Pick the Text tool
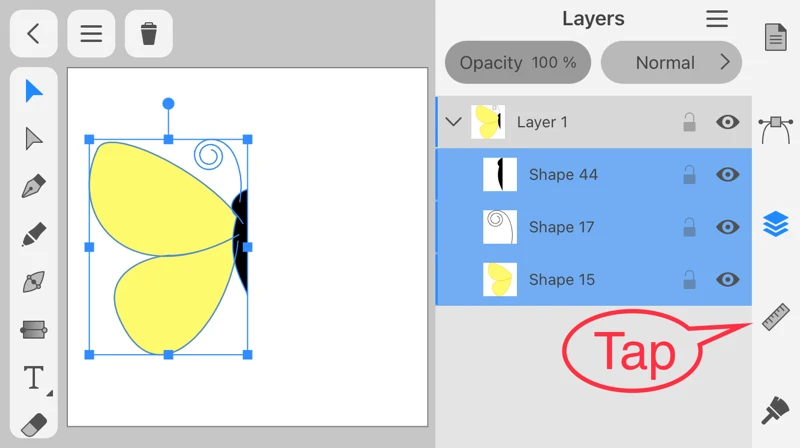This screenshot has height=448, width=800. pyautogui.click(x=33, y=378)
